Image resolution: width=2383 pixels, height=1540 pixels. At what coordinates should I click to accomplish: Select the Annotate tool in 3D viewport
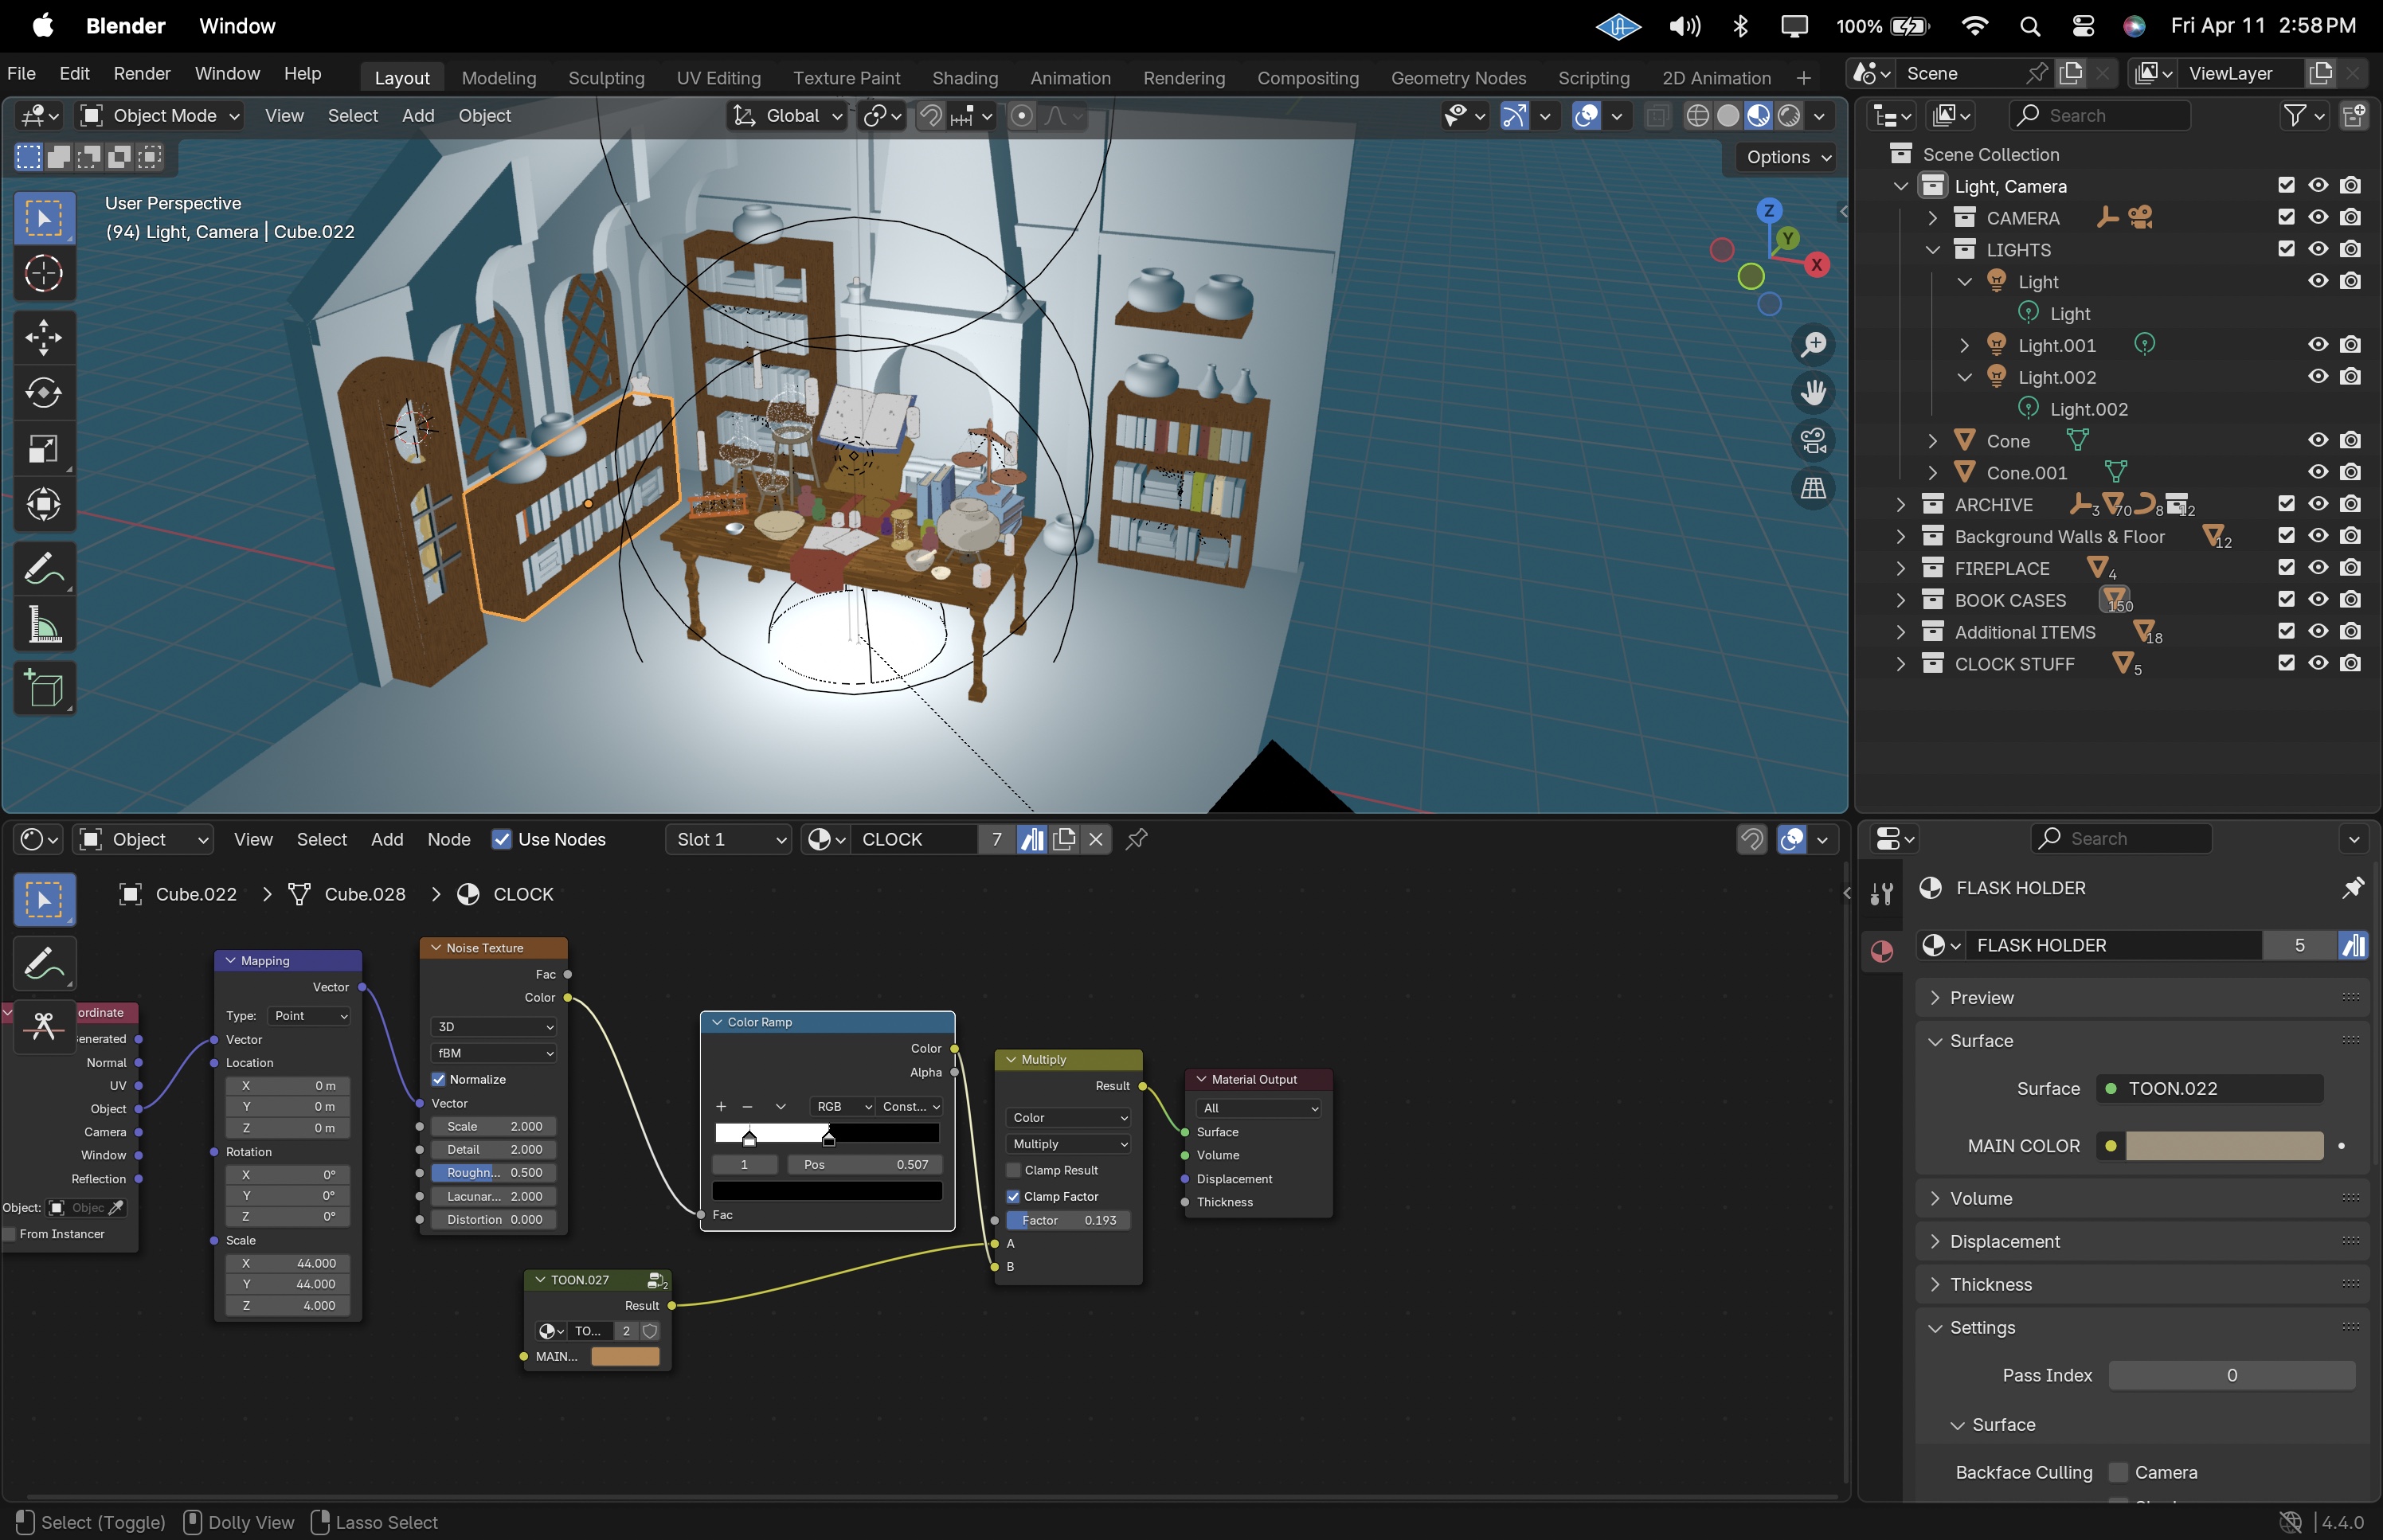pyautogui.click(x=43, y=569)
